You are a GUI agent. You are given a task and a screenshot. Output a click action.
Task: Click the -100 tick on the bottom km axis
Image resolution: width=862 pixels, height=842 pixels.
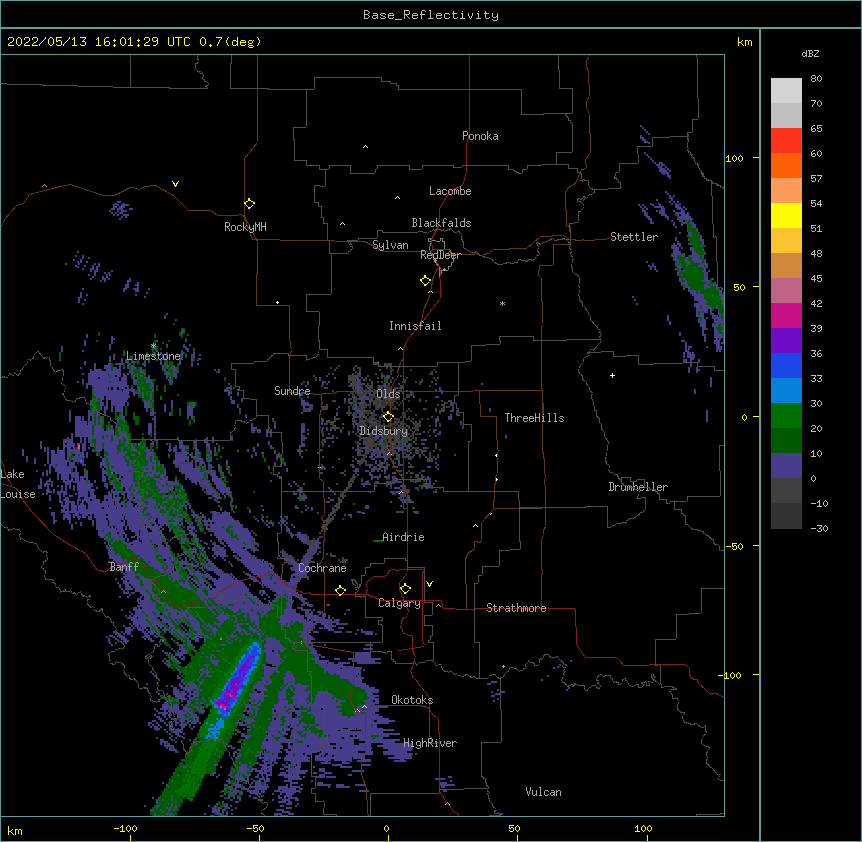click(x=125, y=829)
